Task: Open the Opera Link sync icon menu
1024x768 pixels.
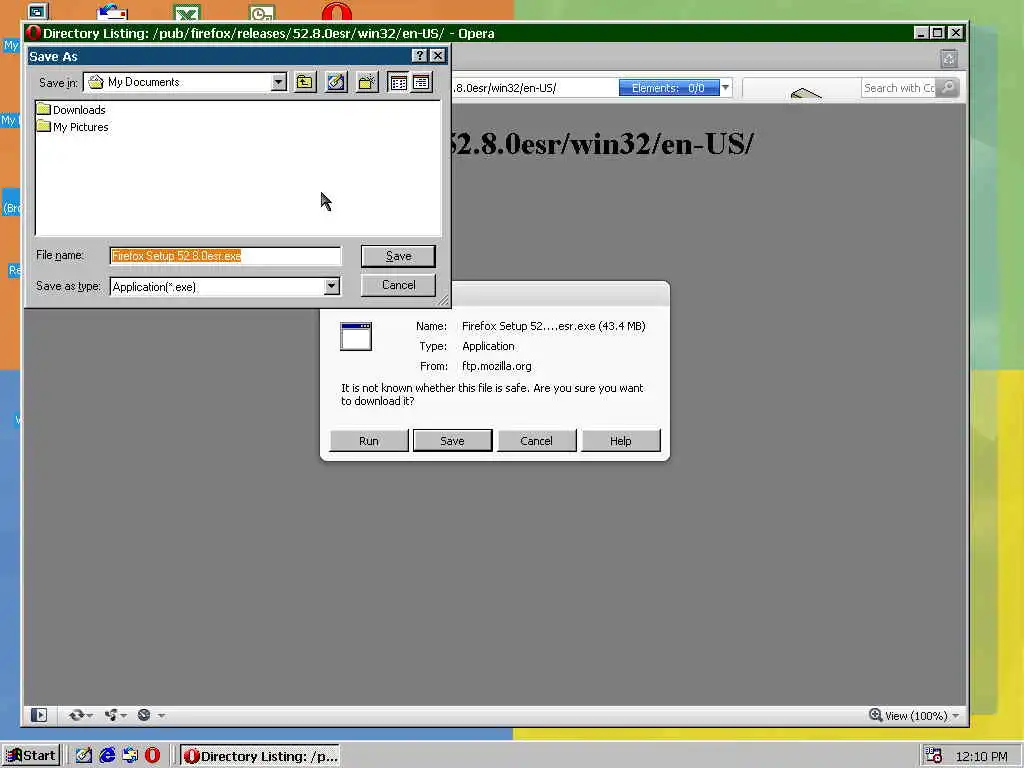Action: [80, 715]
